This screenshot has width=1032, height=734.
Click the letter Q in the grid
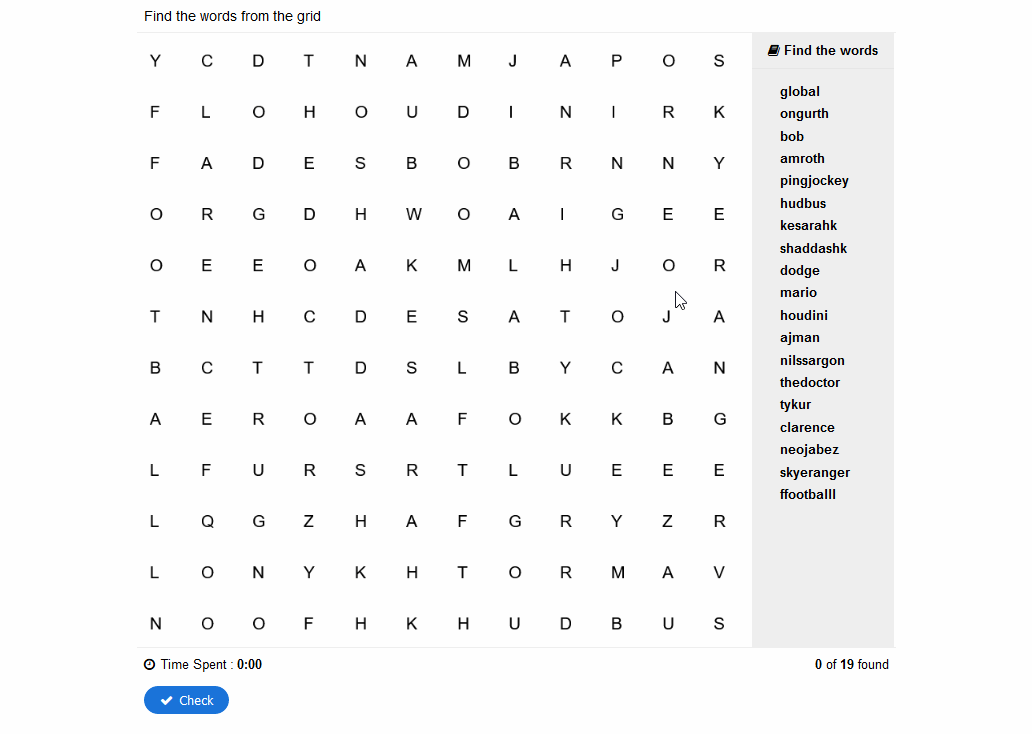click(207, 522)
